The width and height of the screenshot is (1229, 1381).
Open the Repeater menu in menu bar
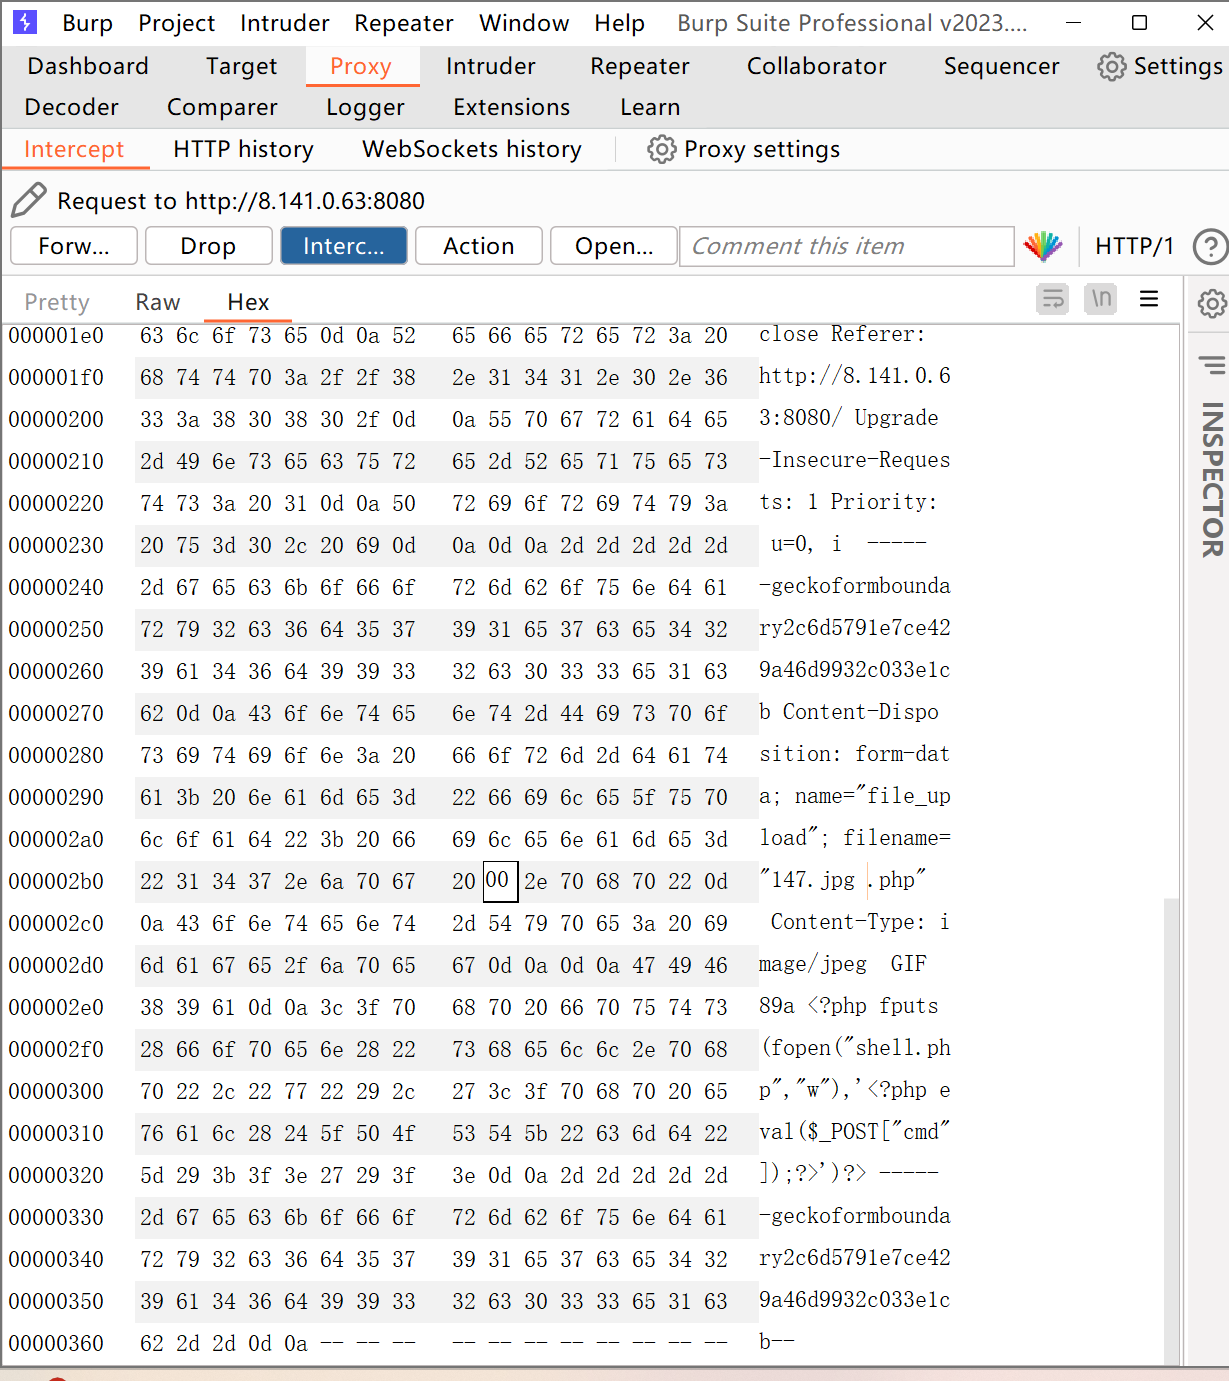click(404, 23)
